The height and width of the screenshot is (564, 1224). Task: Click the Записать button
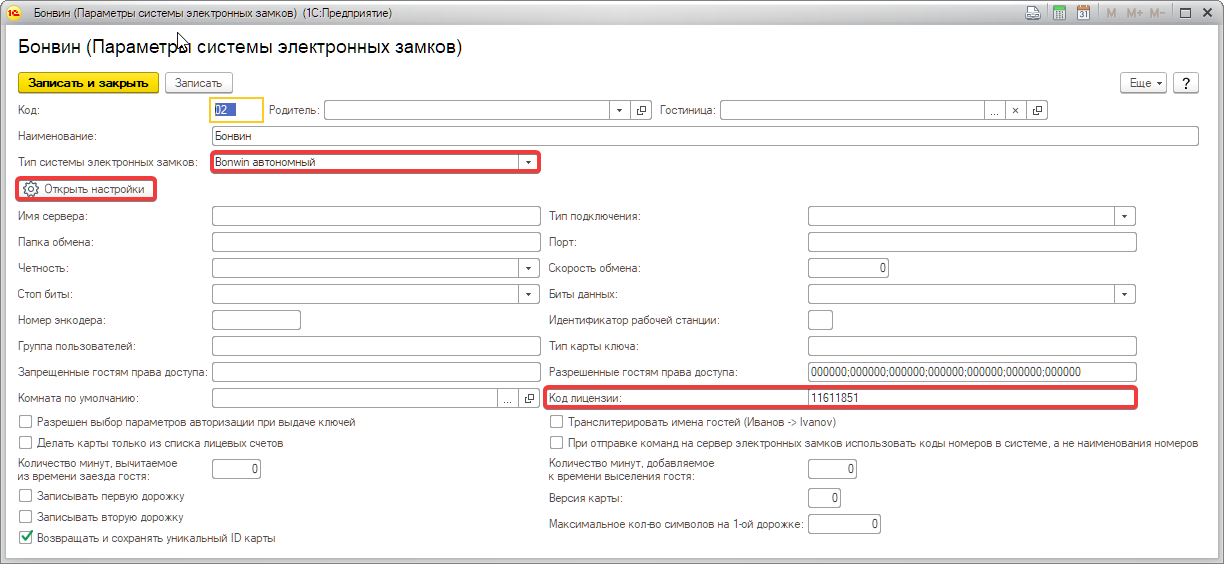(199, 83)
